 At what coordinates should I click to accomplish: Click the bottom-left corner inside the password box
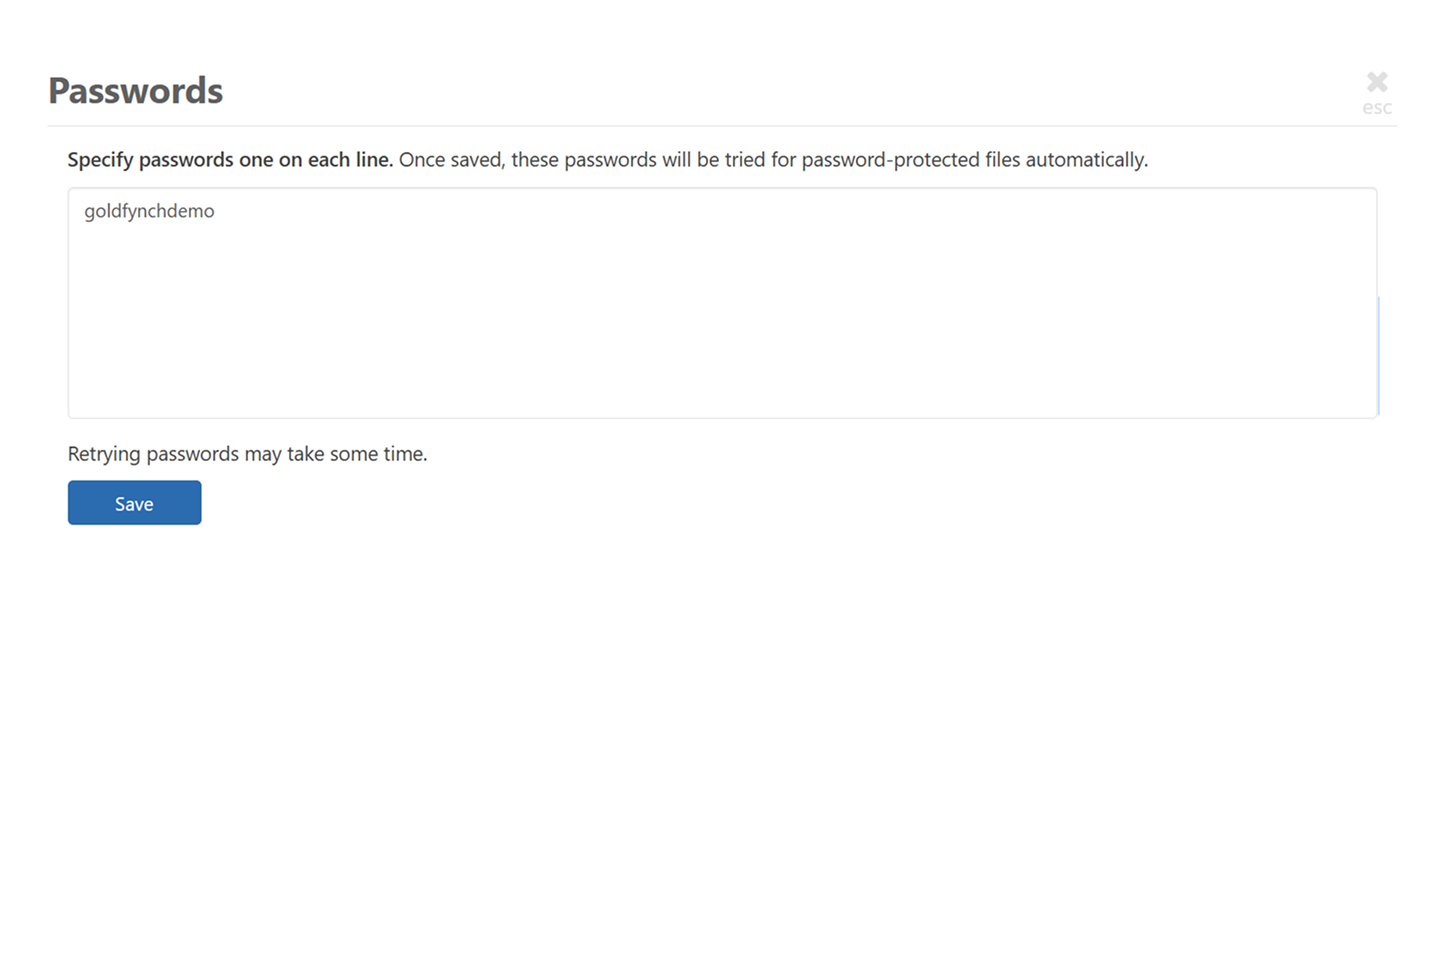pyautogui.click(x=82, y=405)
